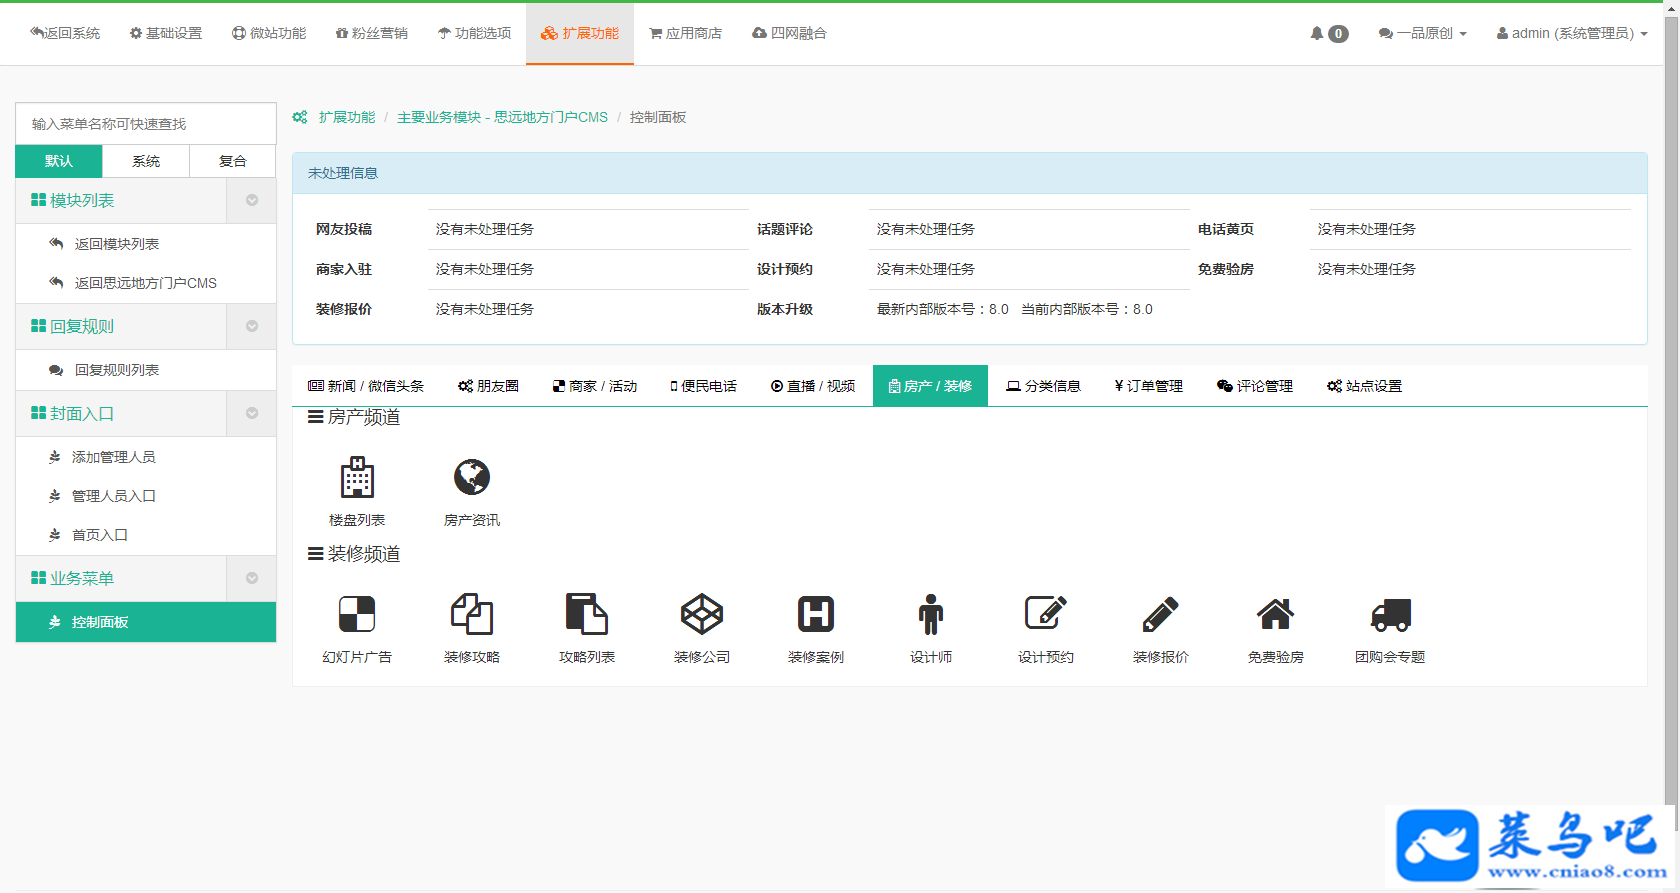The width and height of the screenshot is (1680, 893).
Task: Switch to the 直播 / 视频 tab
Action: pyautogui.click(x=813, y=386)
